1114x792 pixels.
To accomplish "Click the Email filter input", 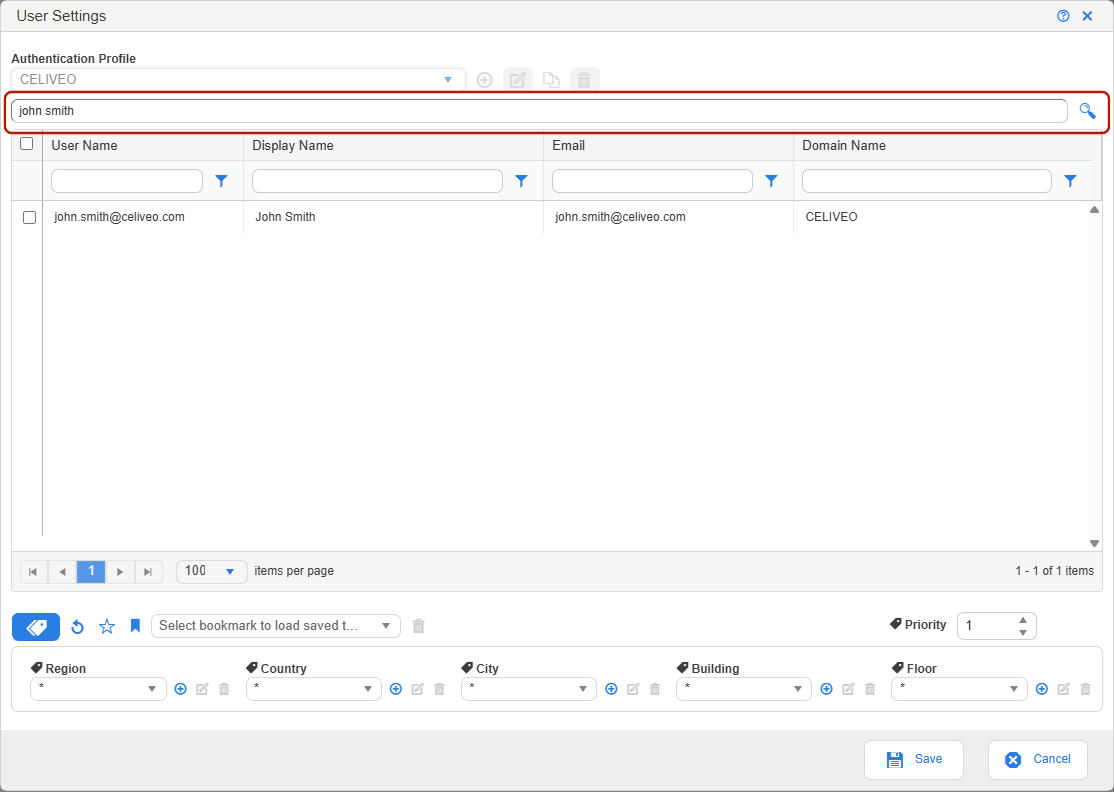I will [652, 181].
